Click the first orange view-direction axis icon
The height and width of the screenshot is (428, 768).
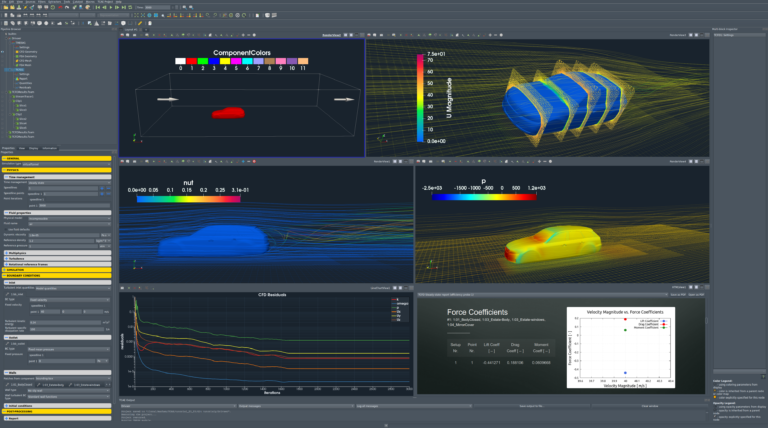pyautogui.click(x=168, y=15)
